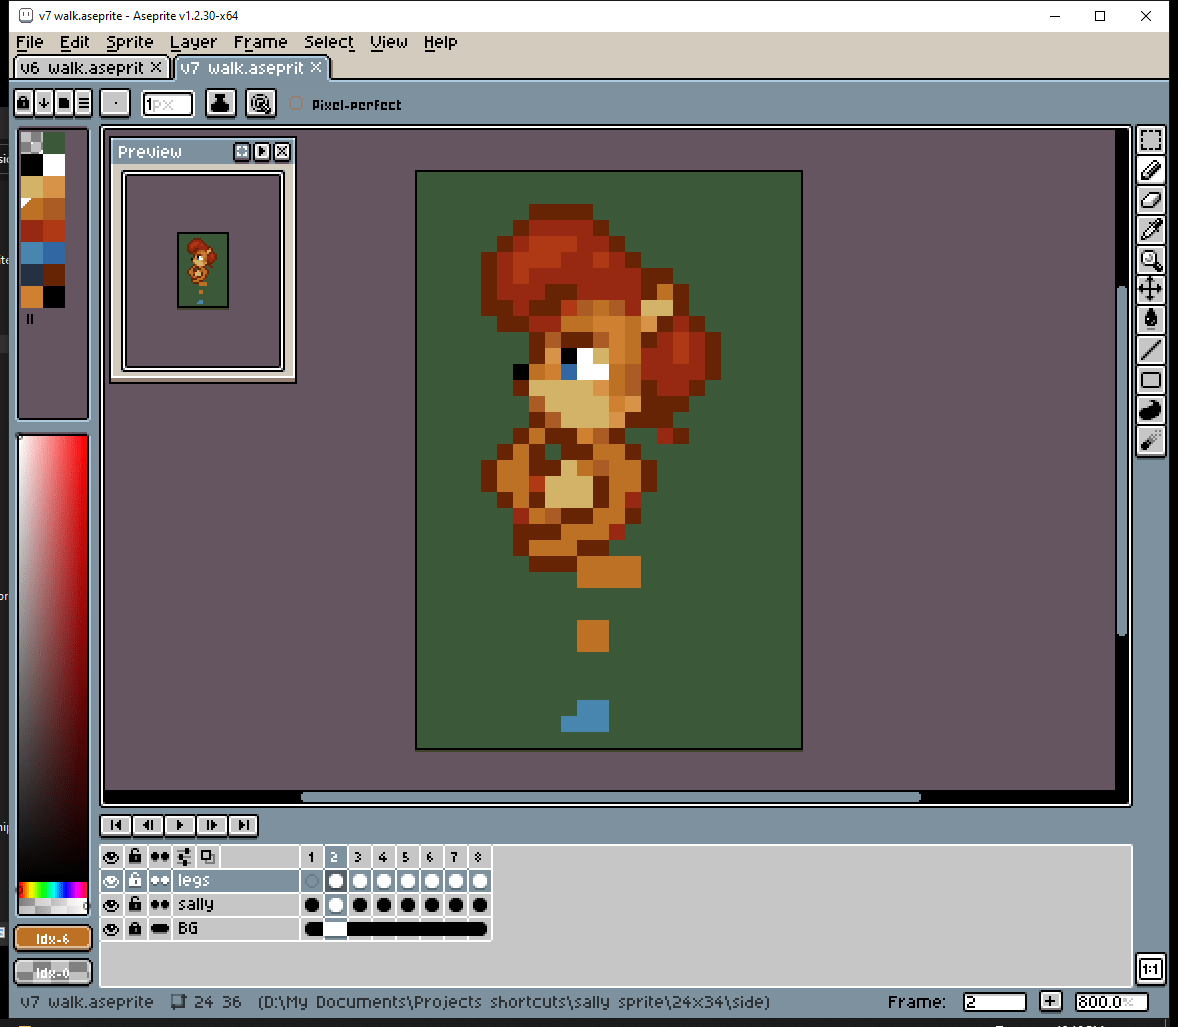Select the Rectangular Marquee tool
1178x1027 pixels.
[1151, 141]
